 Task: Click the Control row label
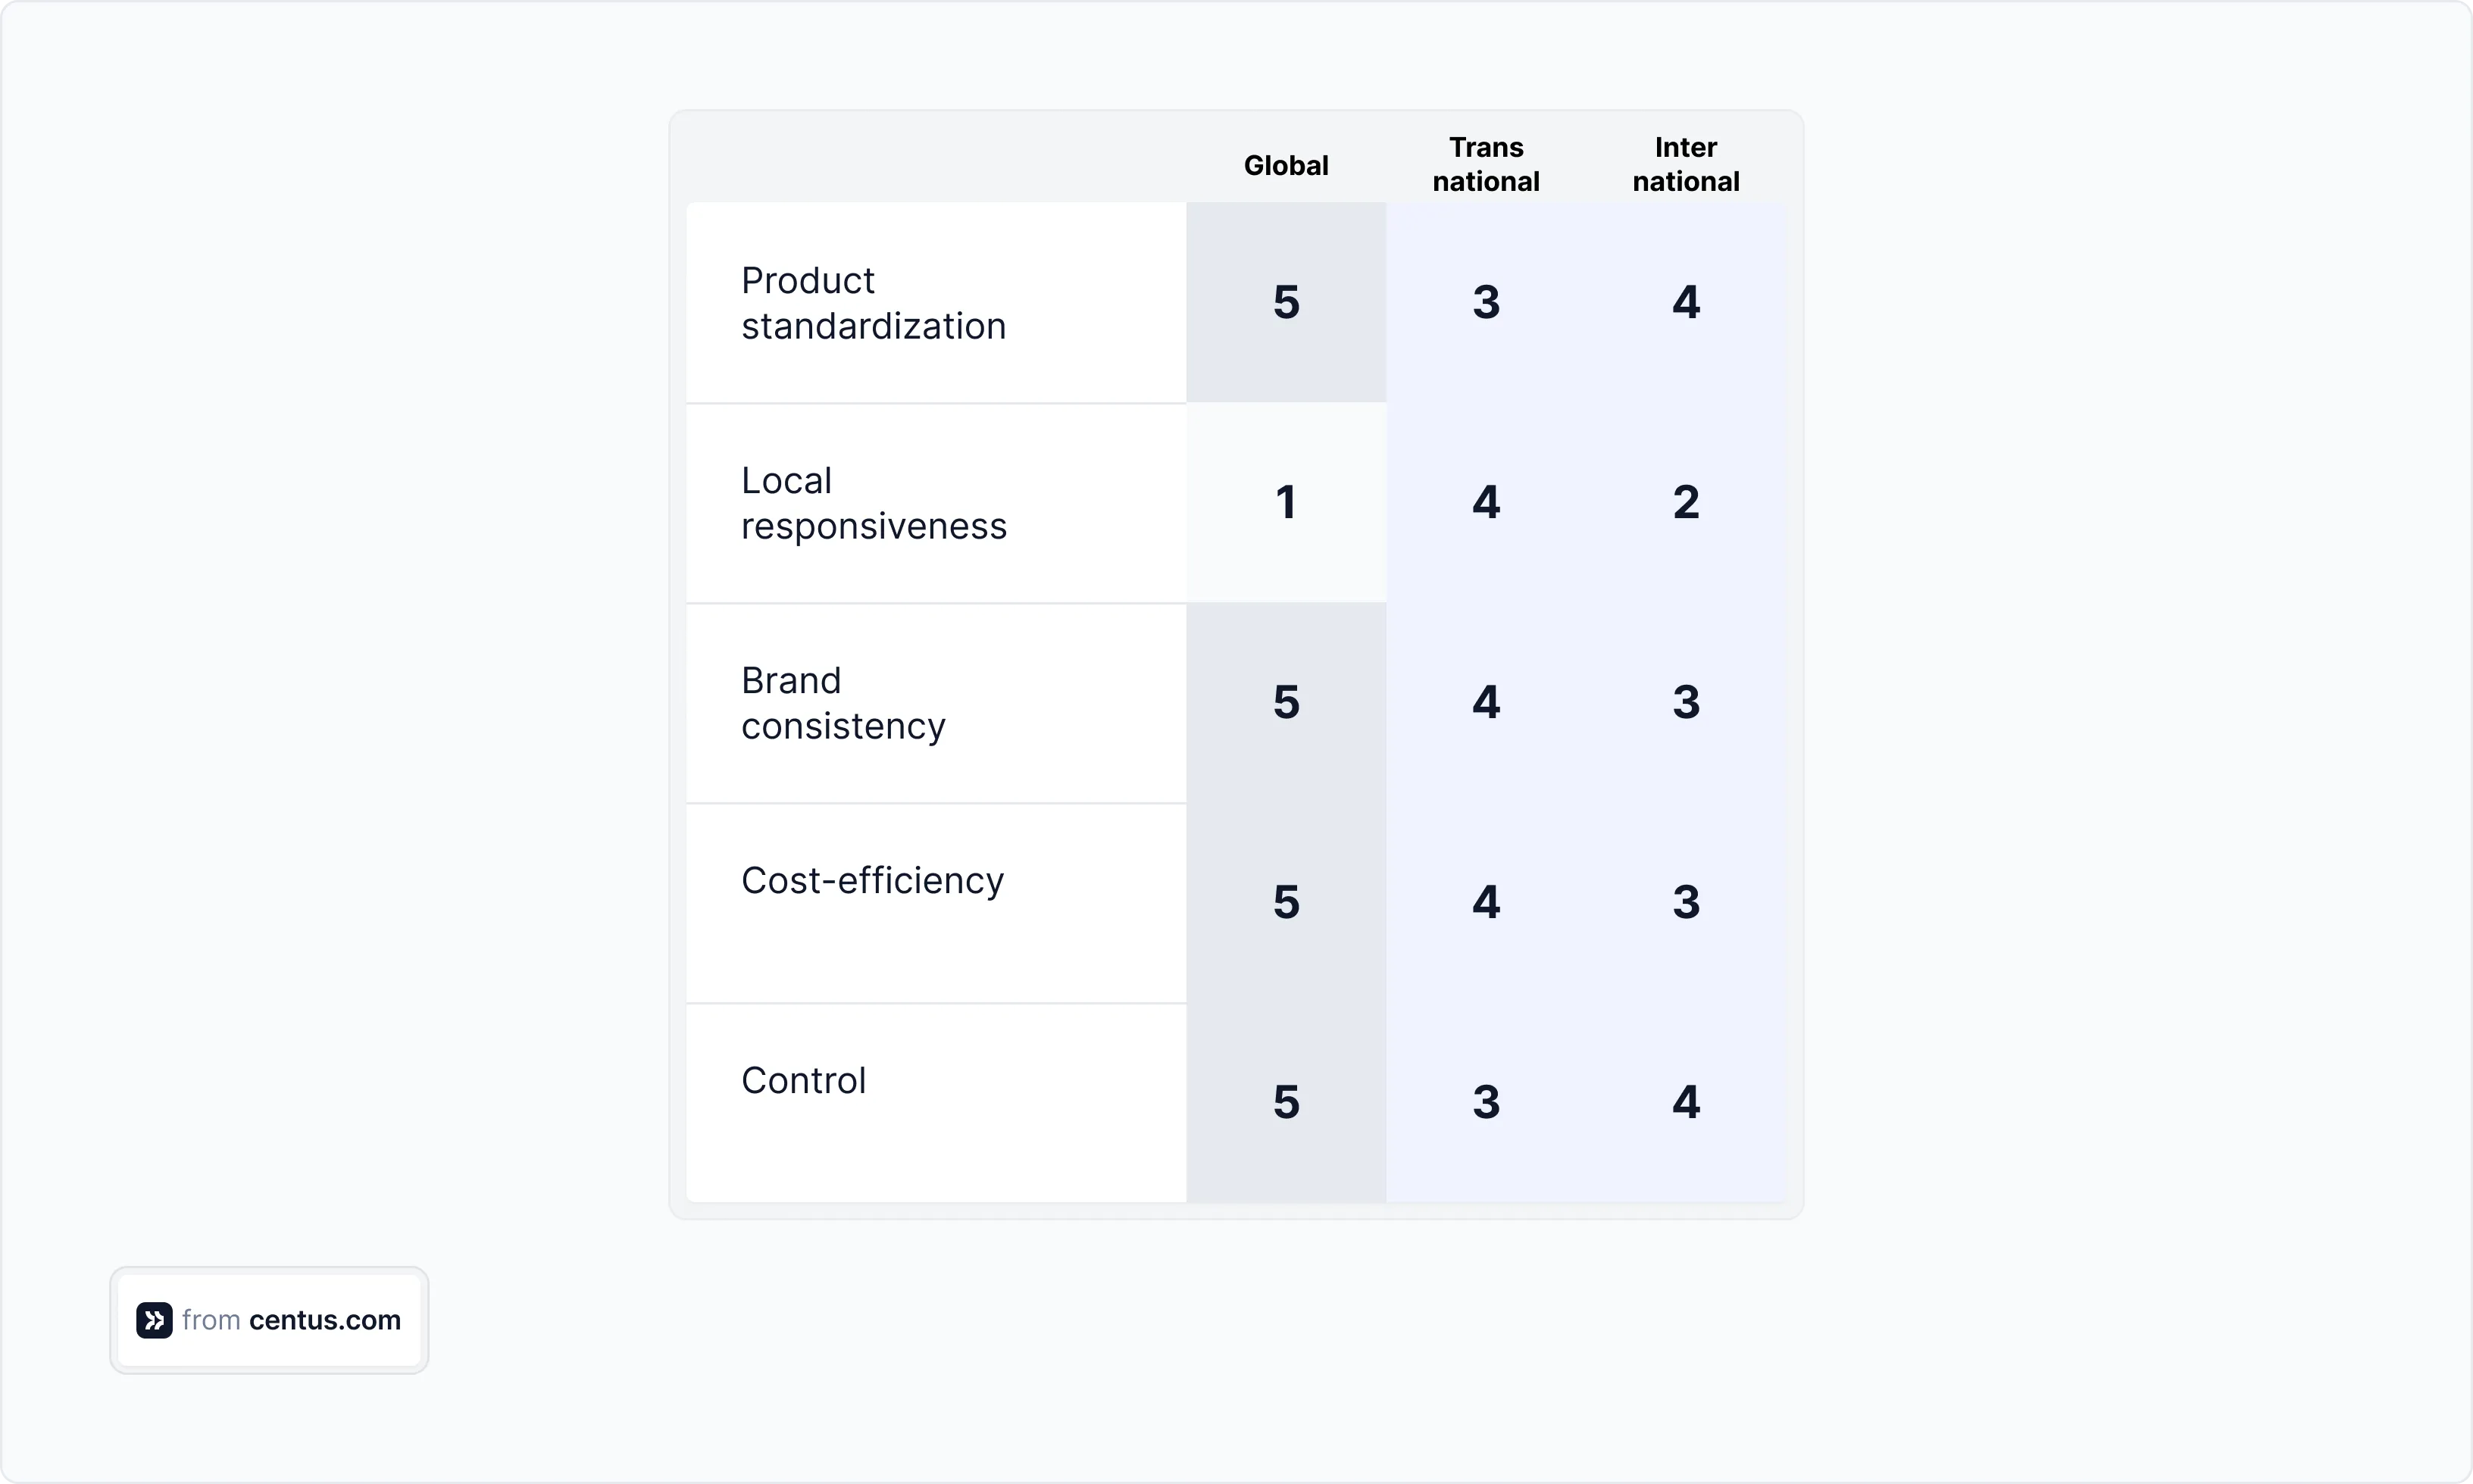point(803,1081)
